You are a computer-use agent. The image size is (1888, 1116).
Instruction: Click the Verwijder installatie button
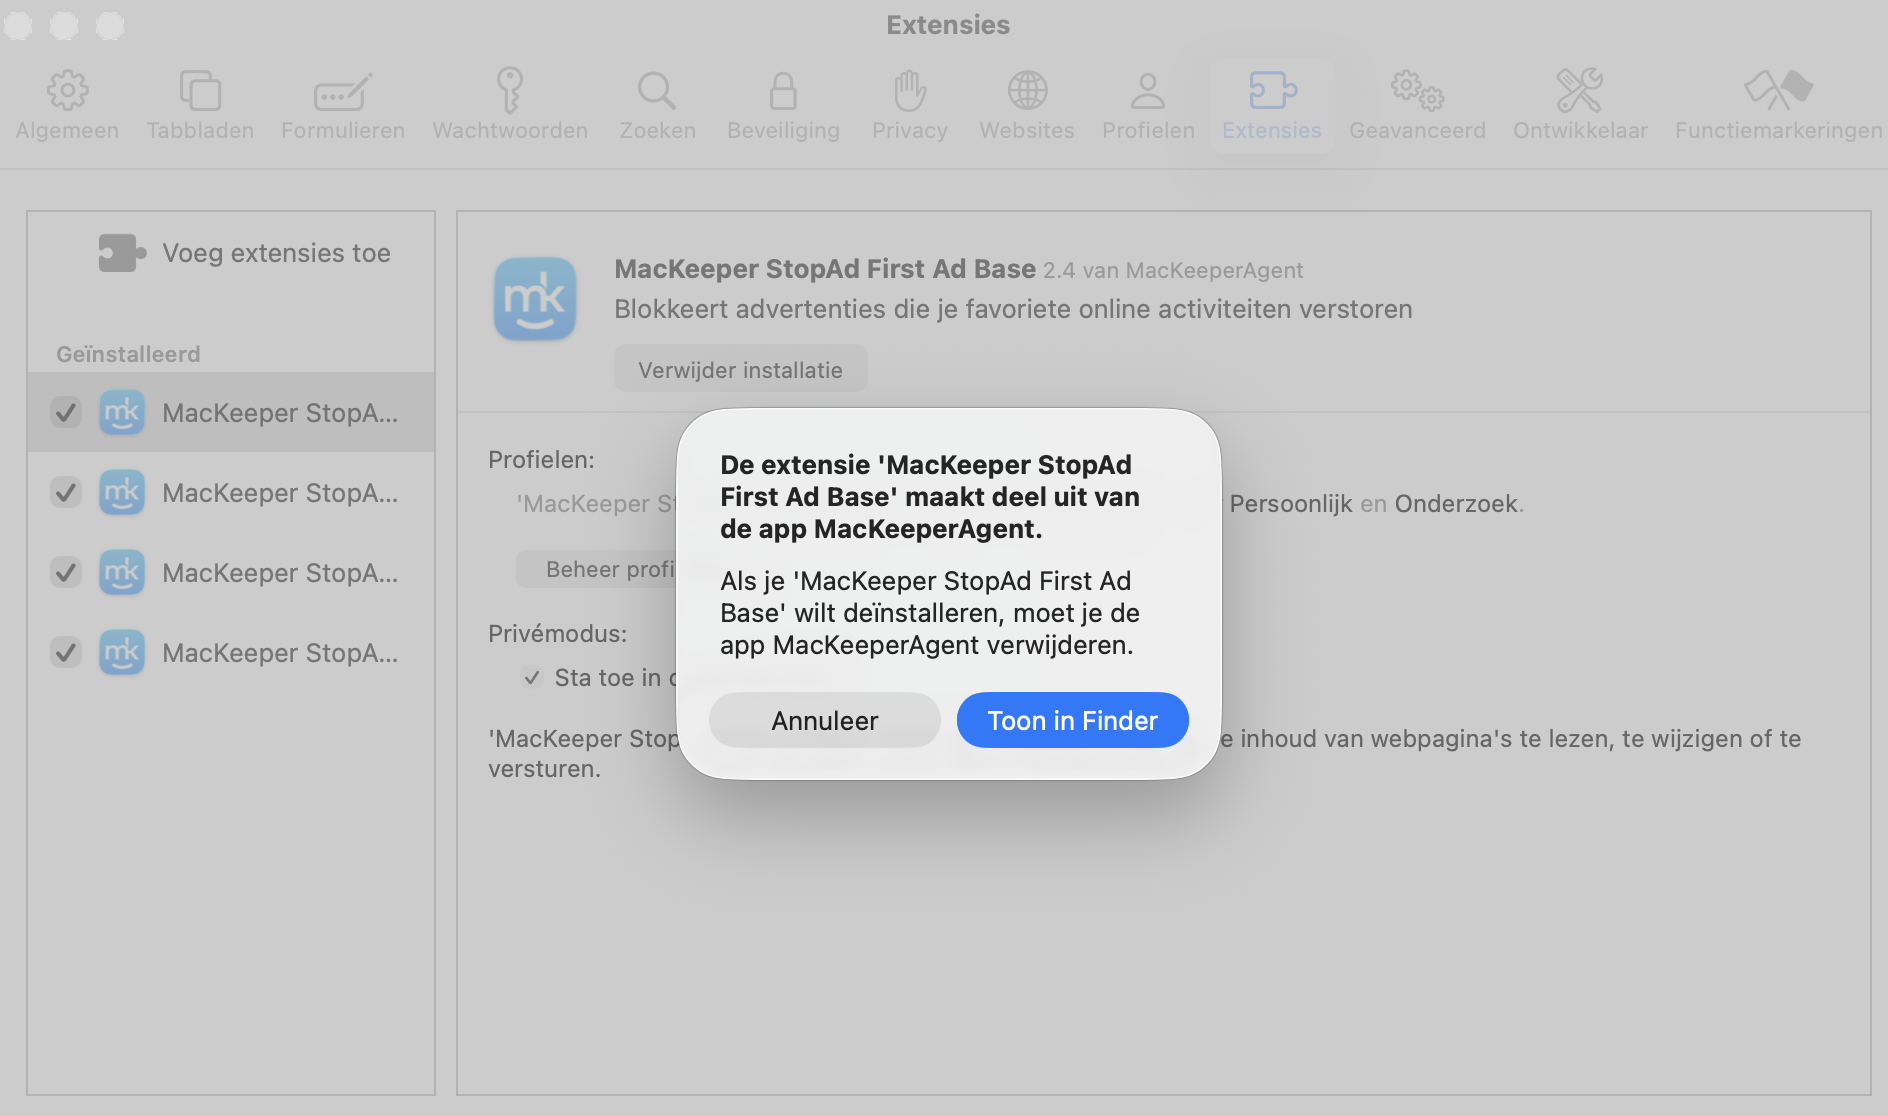740,368
